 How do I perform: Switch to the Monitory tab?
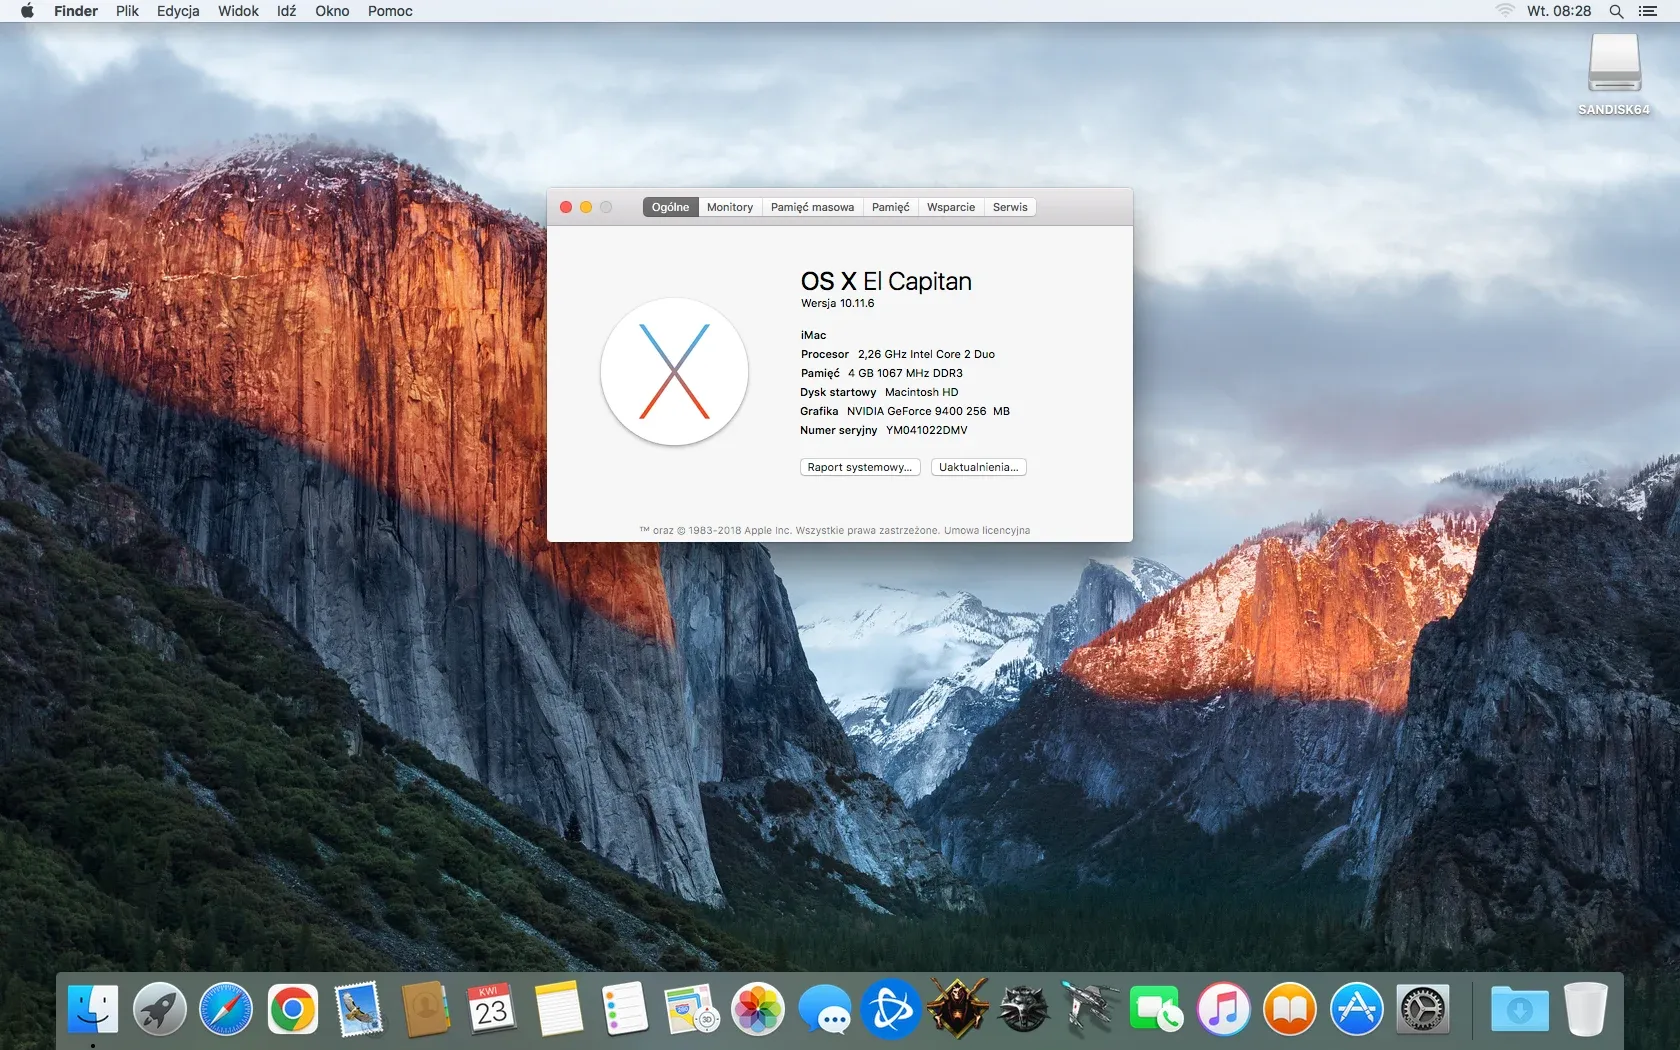(x=730, y=207)
